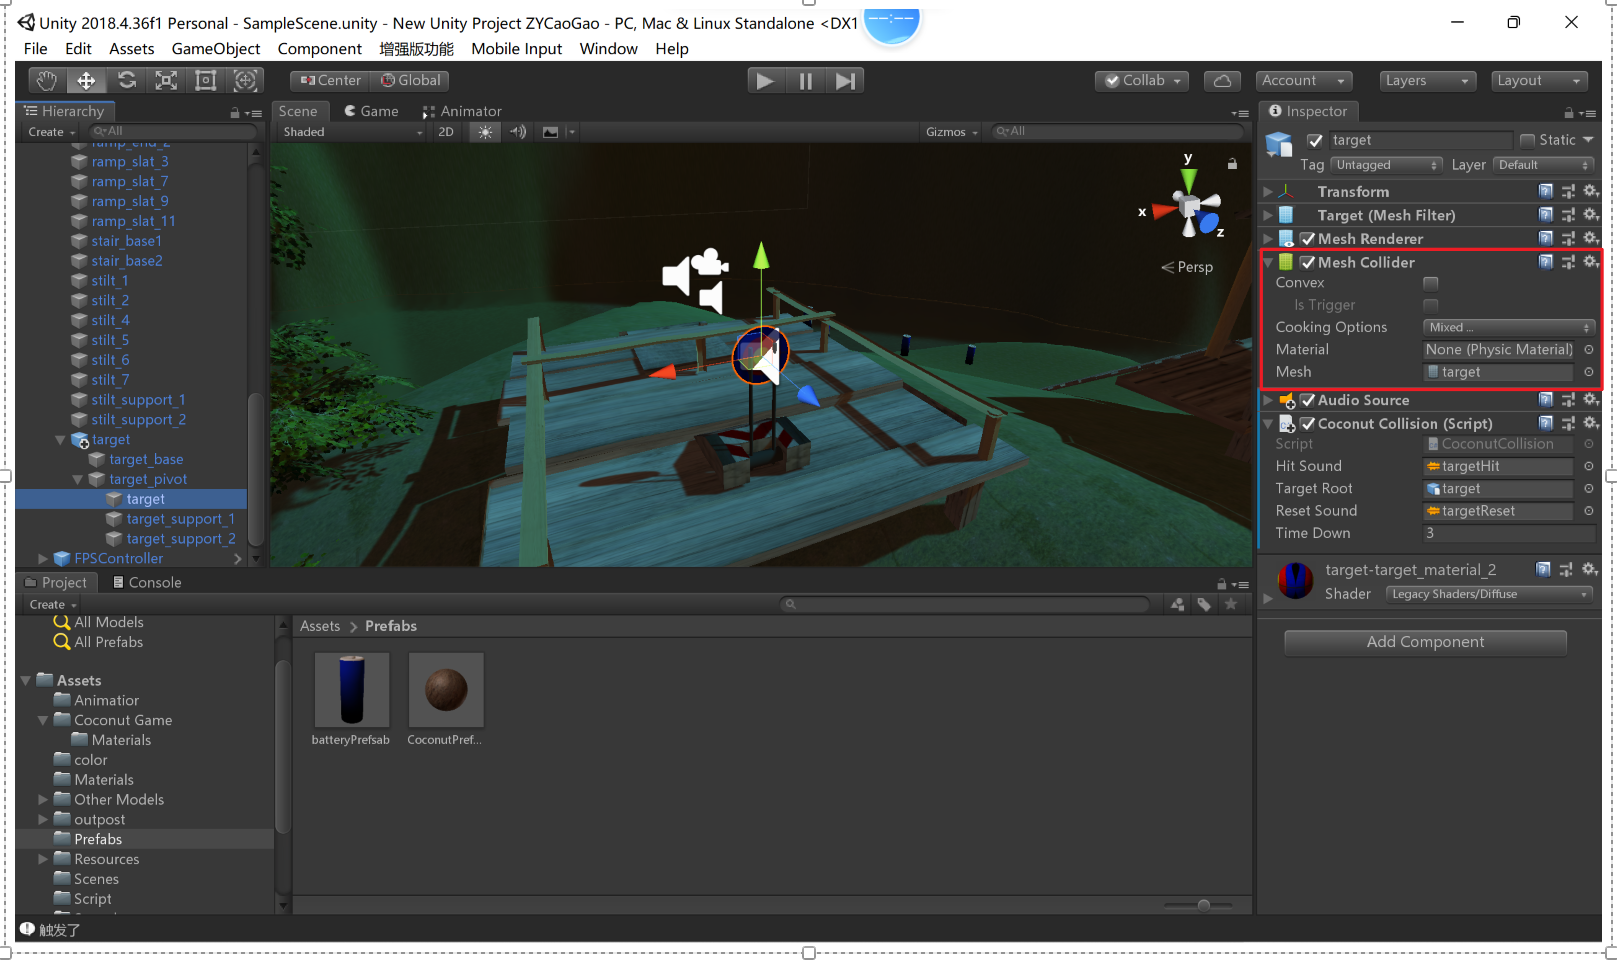This screenshot has width=1617, height=960.
Task: Pause the game playback
Action: 805,81
